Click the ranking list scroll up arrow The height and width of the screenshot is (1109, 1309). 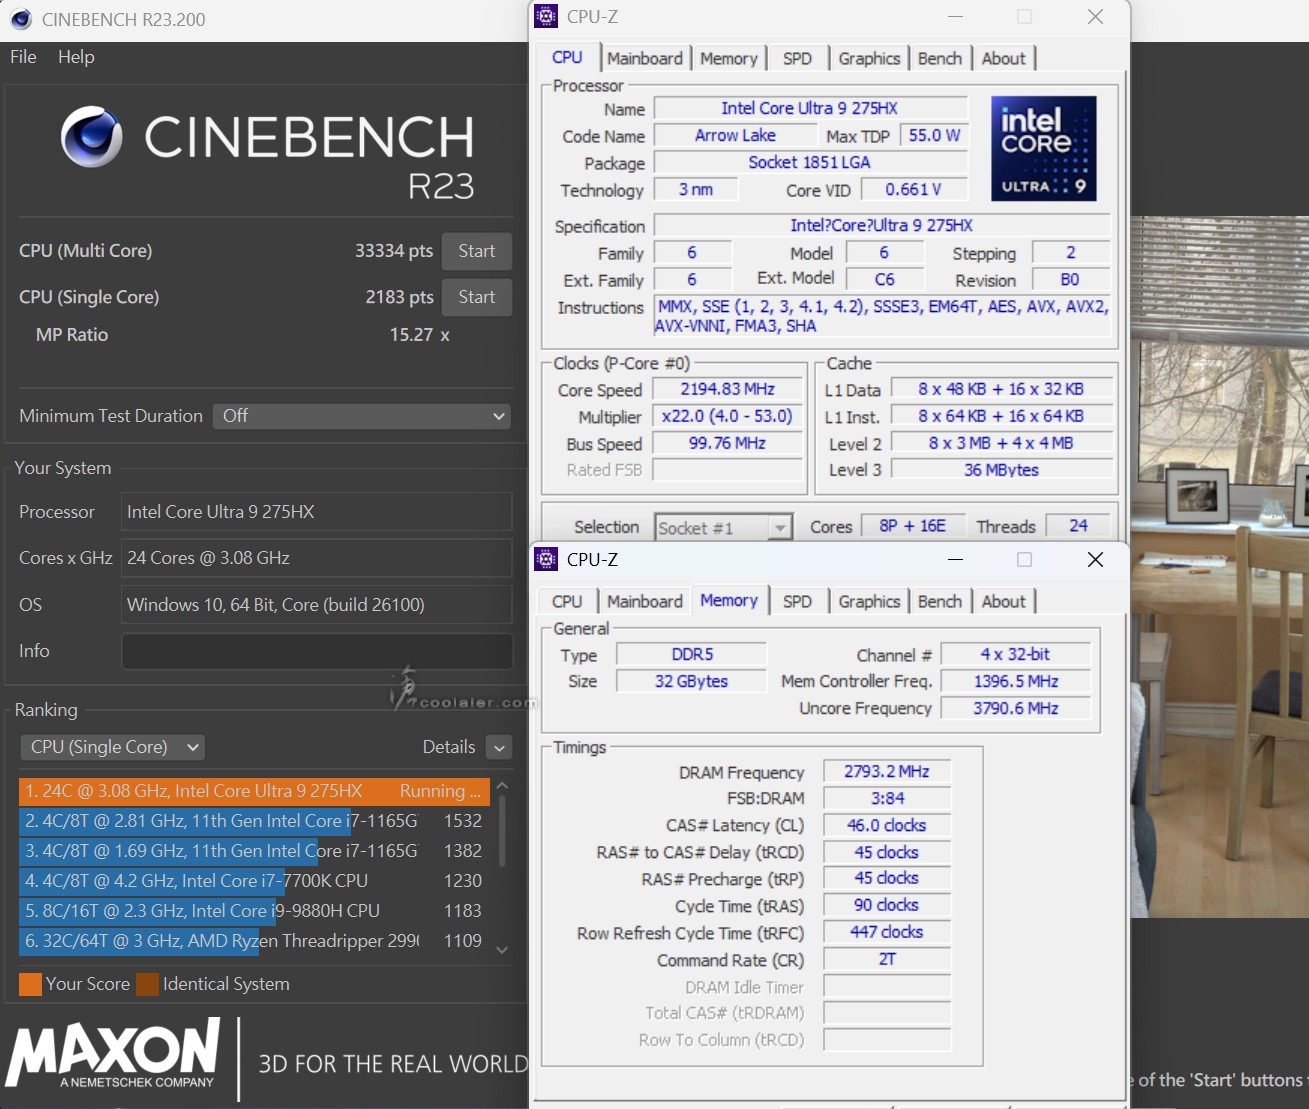pyautogui.click(x=502, y=786)
